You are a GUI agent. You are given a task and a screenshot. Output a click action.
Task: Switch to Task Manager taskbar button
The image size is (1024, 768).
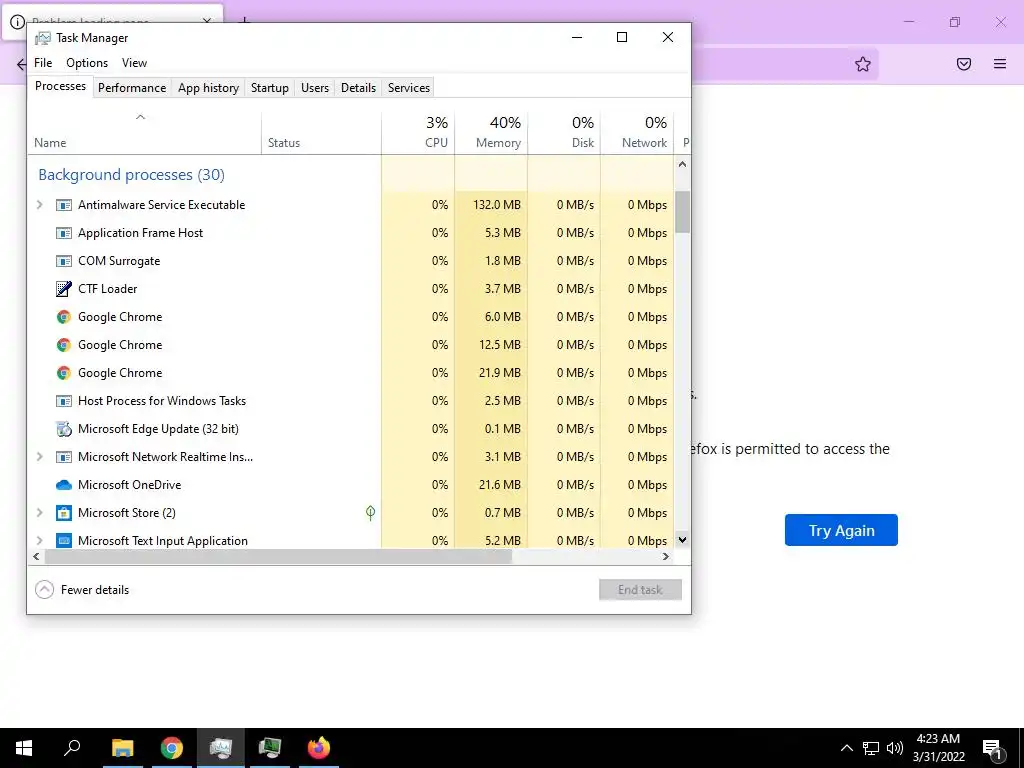pos(221,748)
